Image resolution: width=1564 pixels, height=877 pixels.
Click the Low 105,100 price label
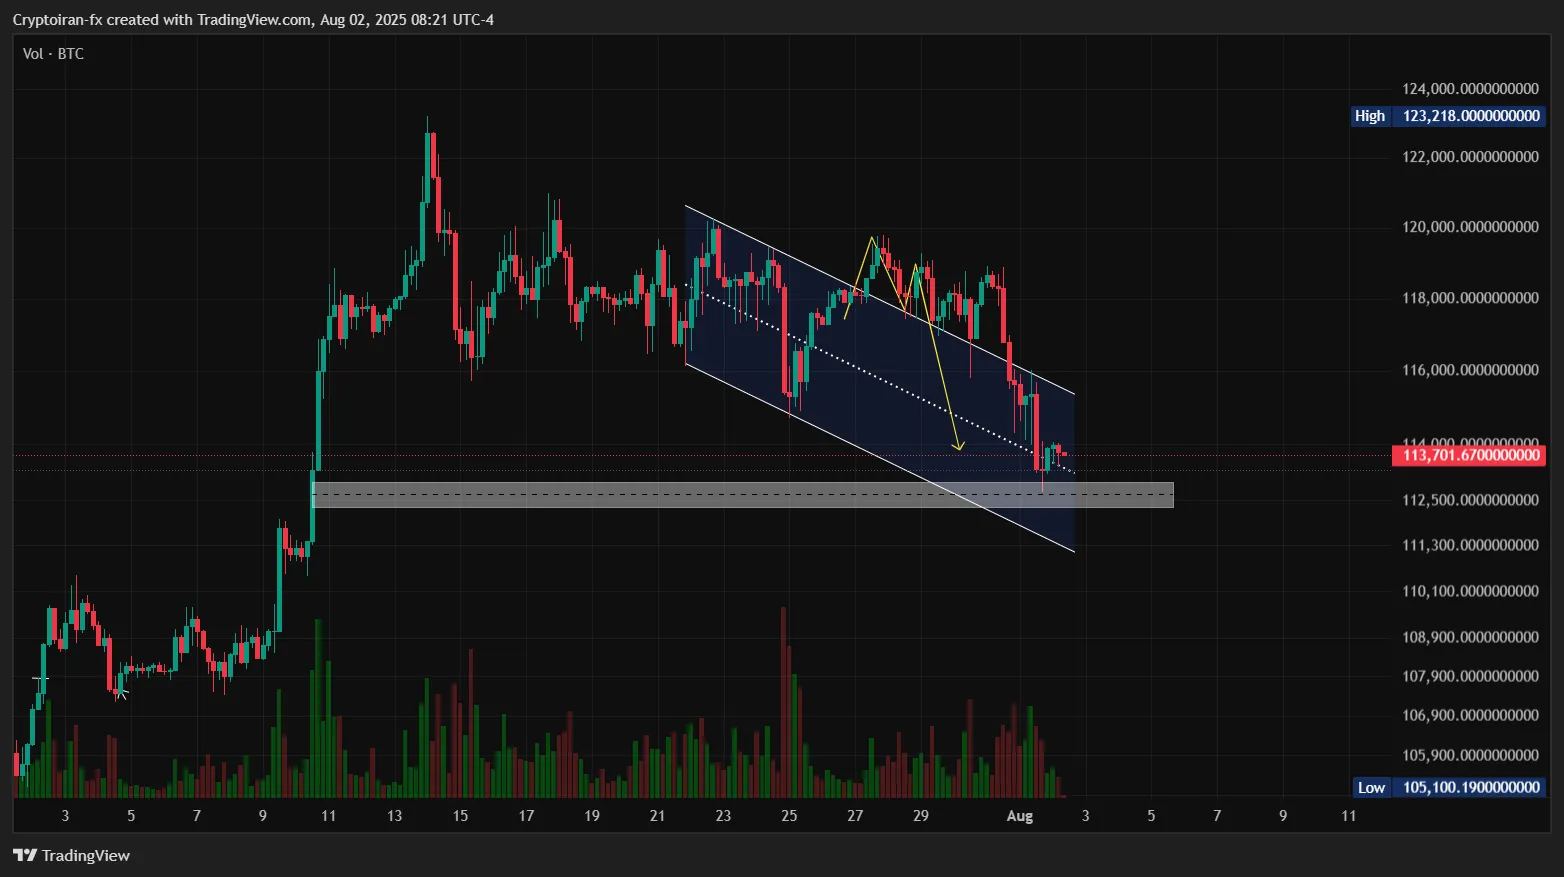(1448, 787)
